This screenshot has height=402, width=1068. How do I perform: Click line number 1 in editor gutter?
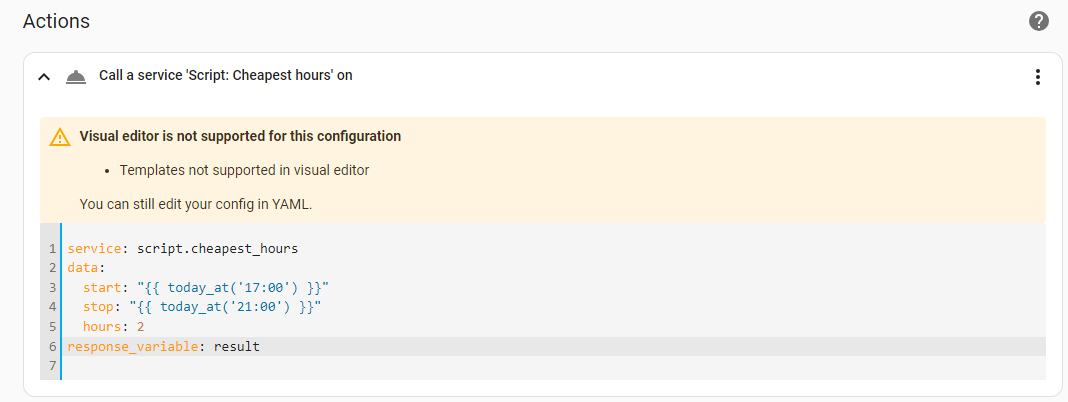point(51,248)
